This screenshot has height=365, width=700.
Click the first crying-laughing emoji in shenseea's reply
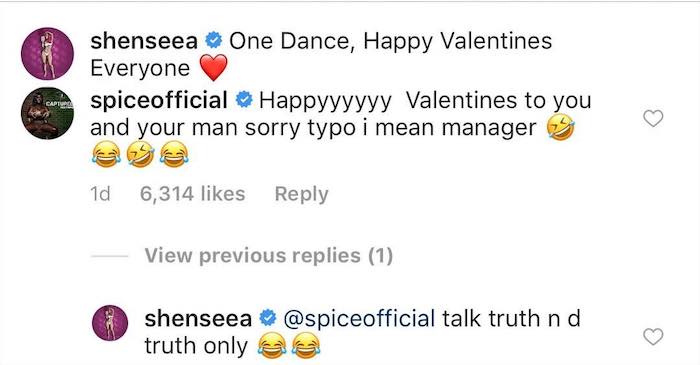click(272, 346)
